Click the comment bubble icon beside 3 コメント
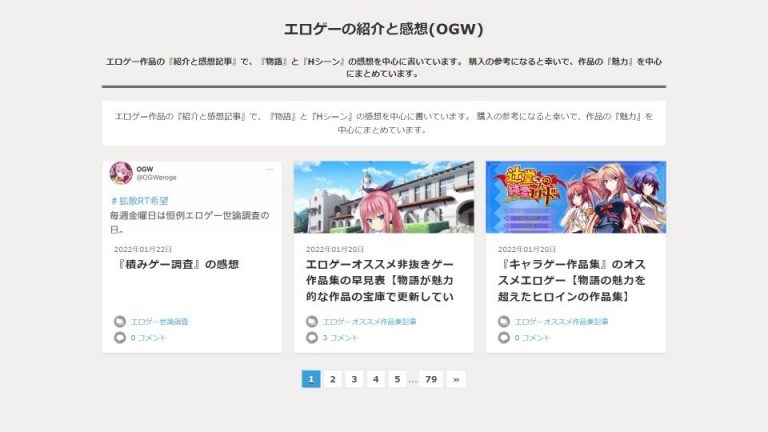The height and width of the screenshot is (432, 768). click(x=312, y=338)
